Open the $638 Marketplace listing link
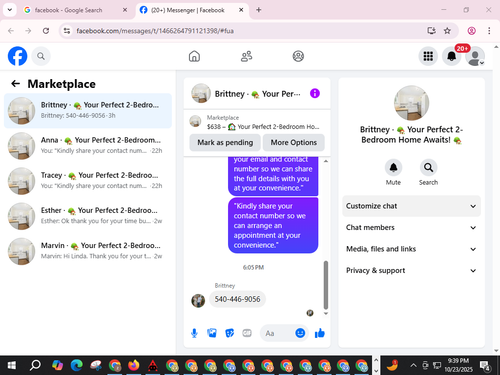This screenshot has width=500, height=375. [x=257, y=122]
